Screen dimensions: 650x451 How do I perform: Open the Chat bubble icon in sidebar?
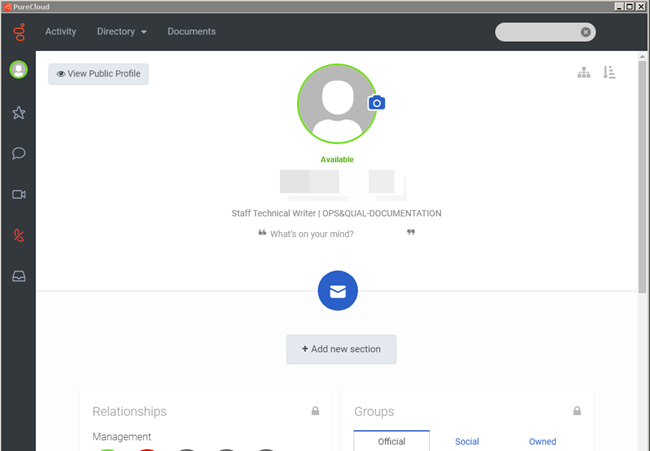(18, 154)
